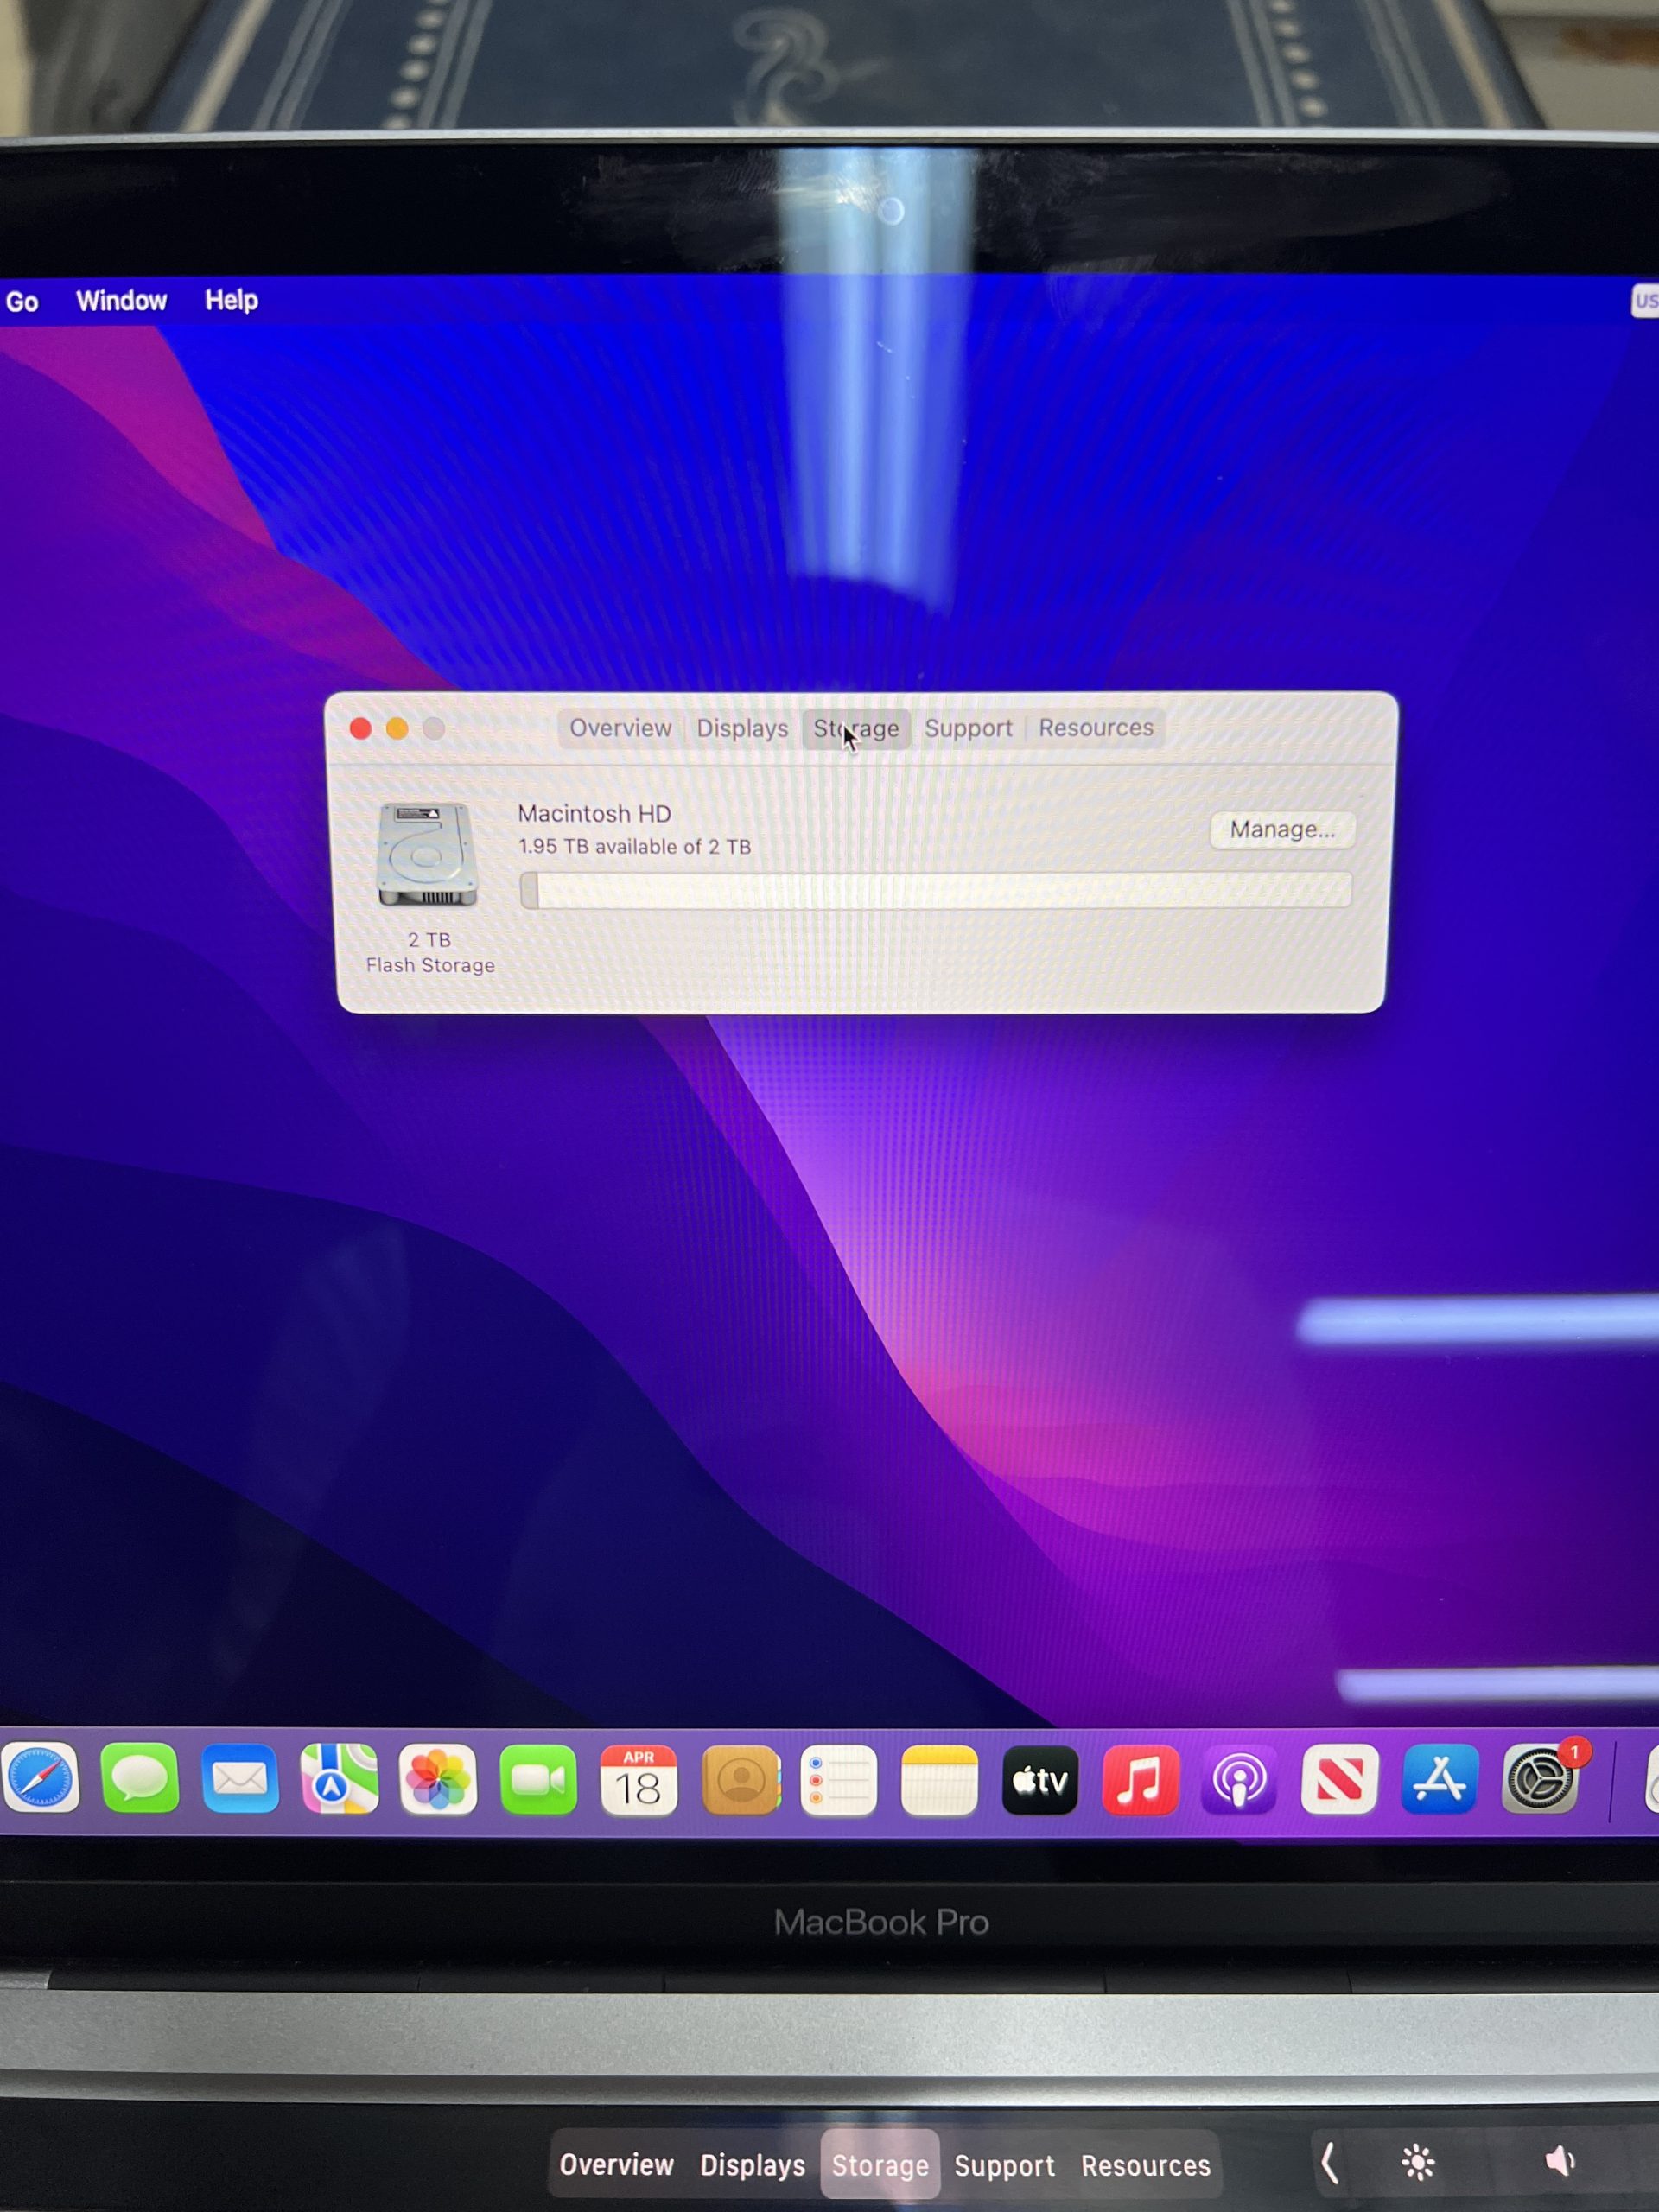Open the Window menu

tap(121, 301)
